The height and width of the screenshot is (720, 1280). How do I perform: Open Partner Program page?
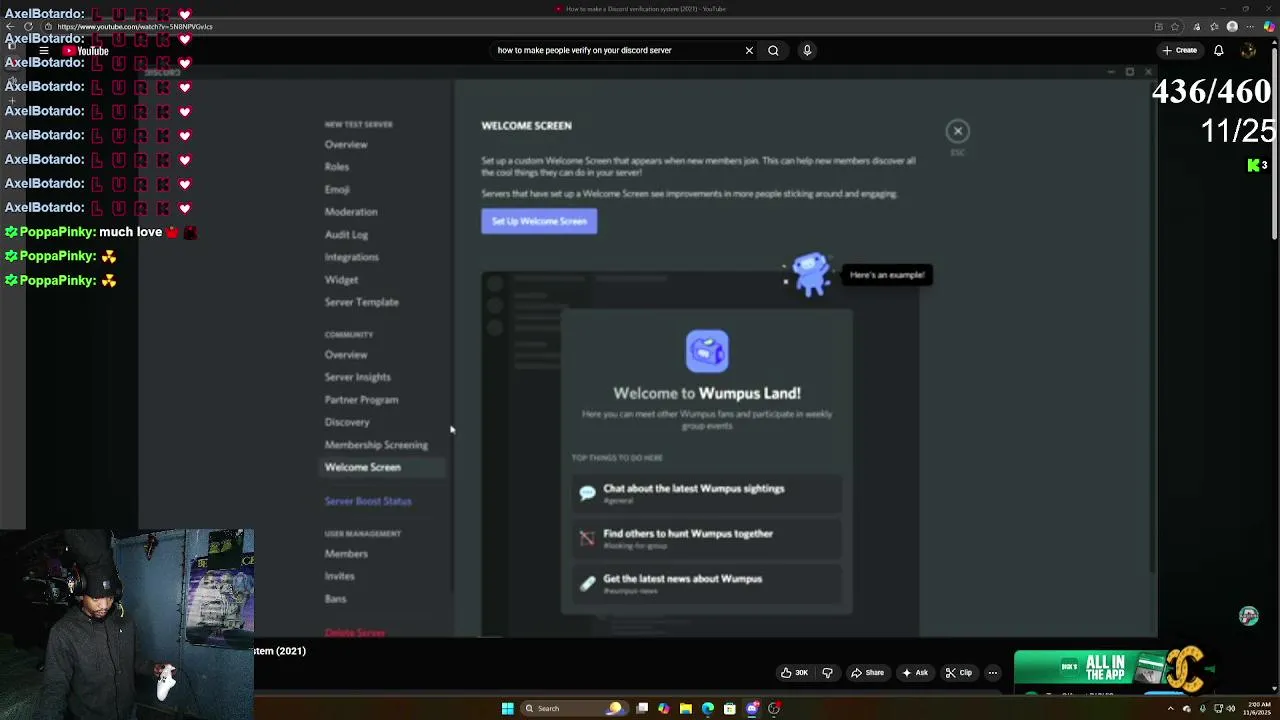coord(361,399)
